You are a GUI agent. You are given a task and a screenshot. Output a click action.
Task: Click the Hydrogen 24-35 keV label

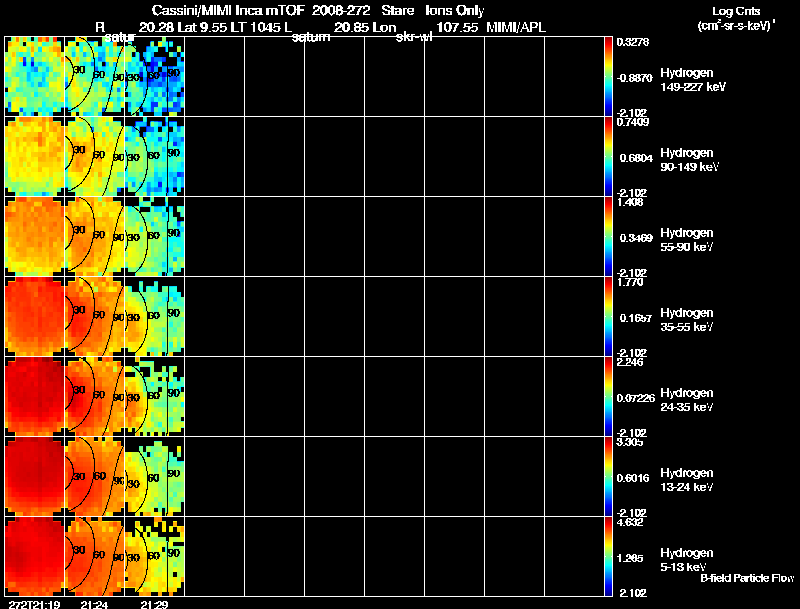(x=687, y=400)
